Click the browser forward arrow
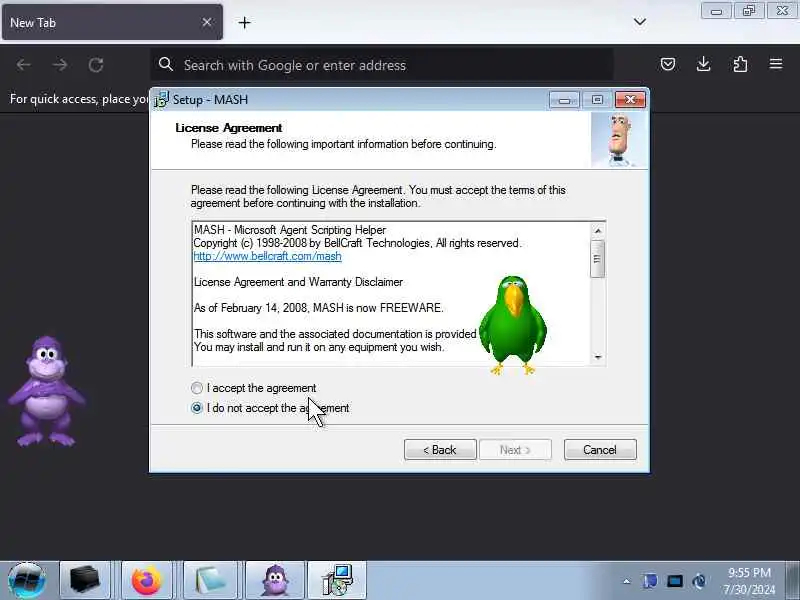Viewport: 800px width, 600px height. tap(60, 65)
